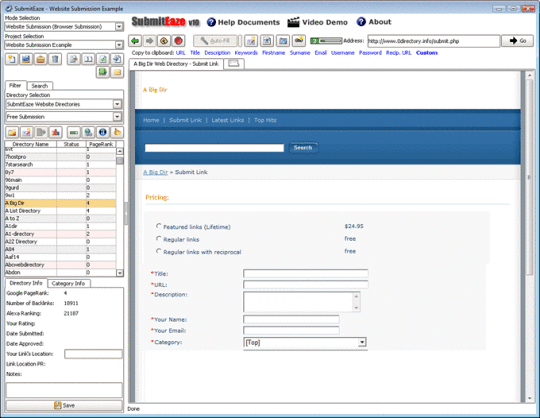This screenshot has width=540, height=418.
Task: Click the Help Documents question mark icon
Action: click(211, 22)
